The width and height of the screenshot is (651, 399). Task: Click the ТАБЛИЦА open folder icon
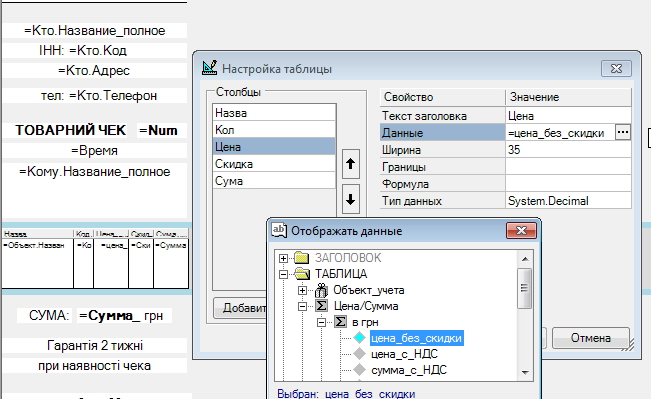(302, 274)
